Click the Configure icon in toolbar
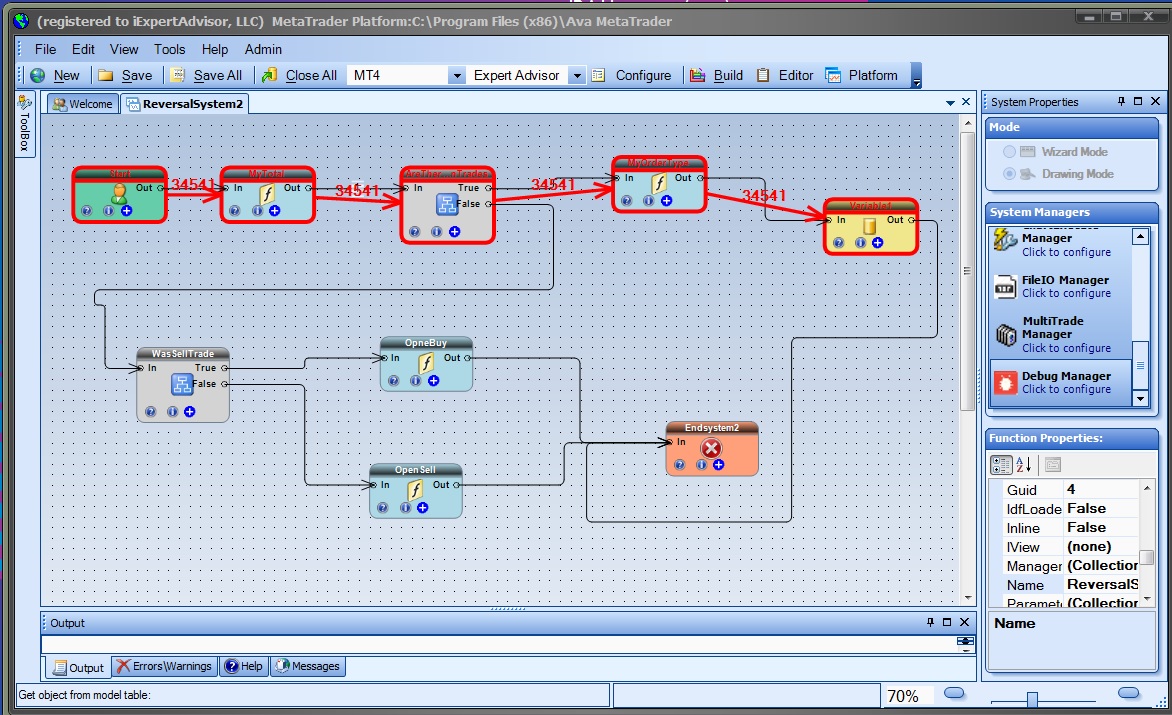1172x715 pixels. coord(599,75)
